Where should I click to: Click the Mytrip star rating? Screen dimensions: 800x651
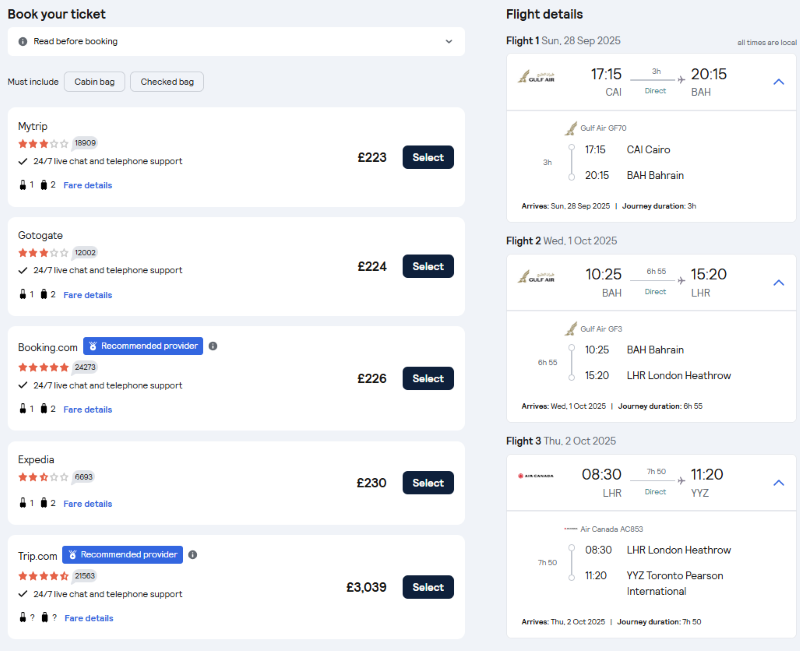pos(43,144)
